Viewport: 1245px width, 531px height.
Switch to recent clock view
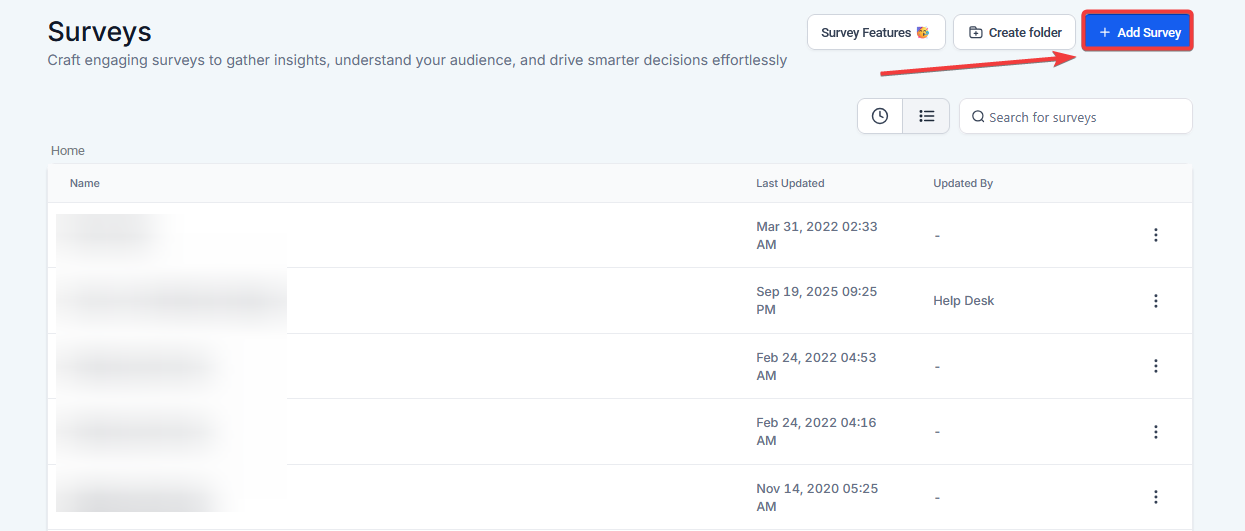pyautogui.click(x=880, y=116)
